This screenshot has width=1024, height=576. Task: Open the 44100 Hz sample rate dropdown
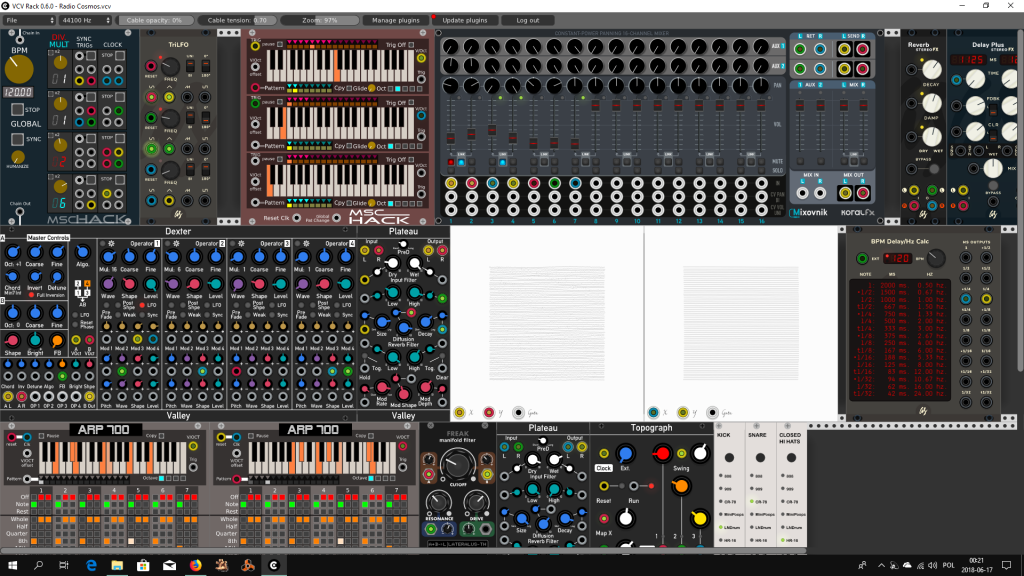(x=85, y=20)
